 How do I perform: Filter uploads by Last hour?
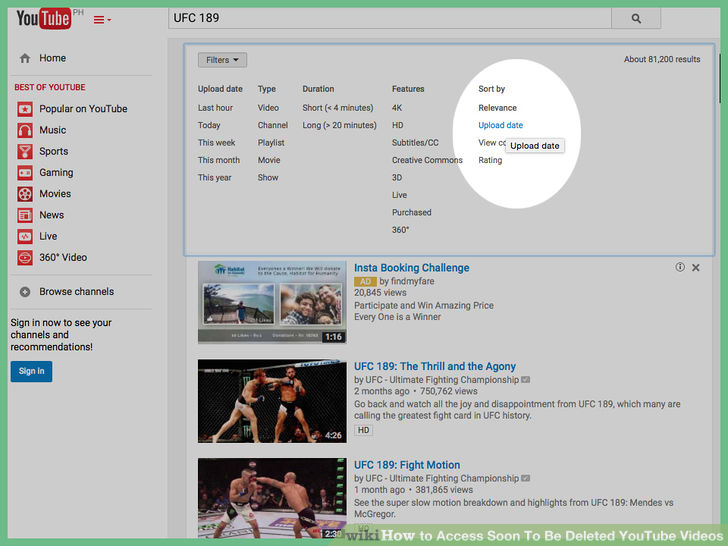pyautogui.click(x=215, y=108)
